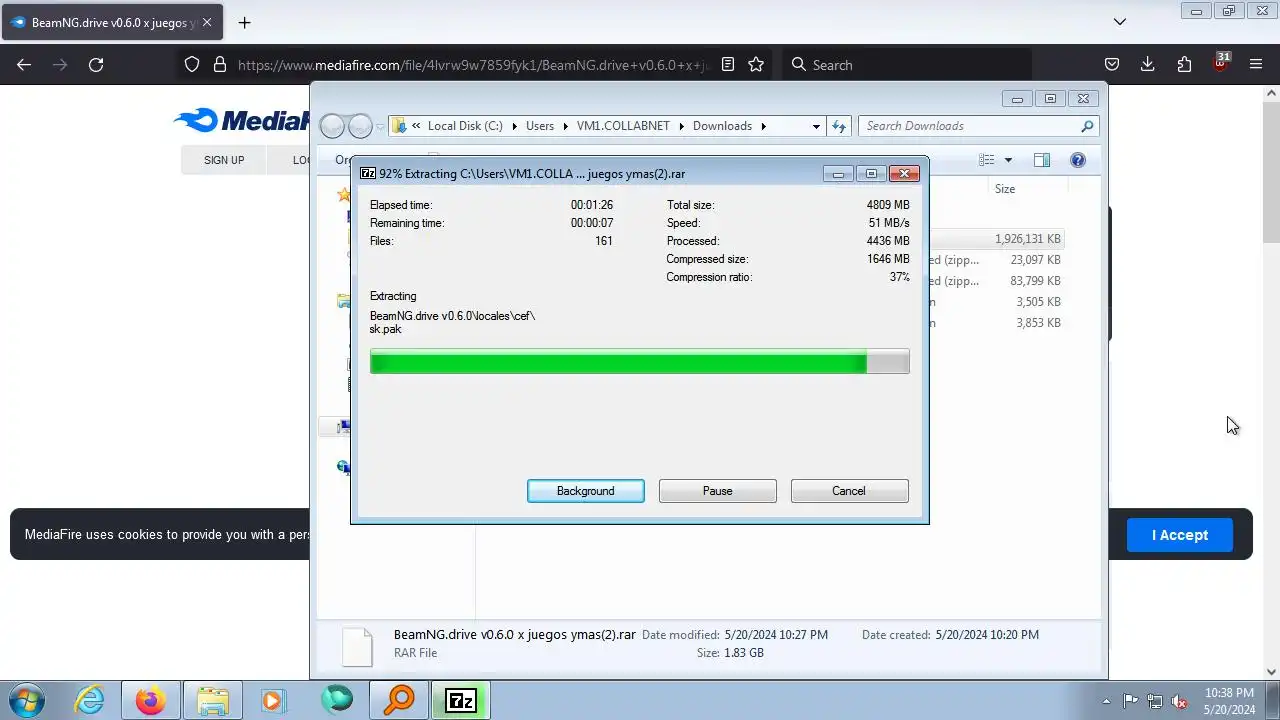Screen dimensions: 1280x720
Task: Select the 3,505 KB file row
Action: click(996, 302)
